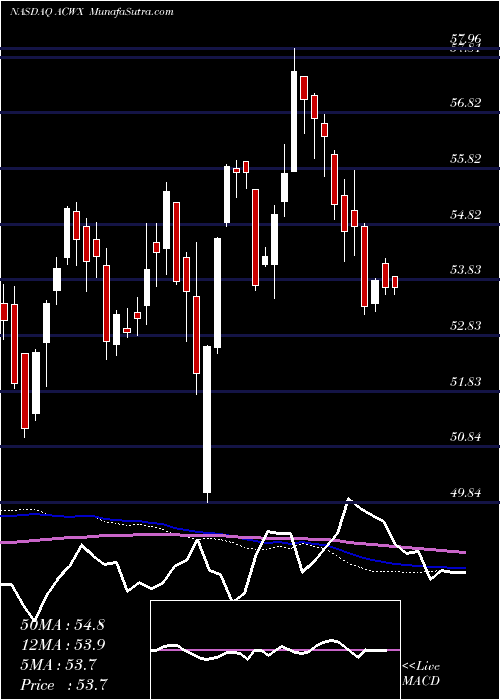
Task: Click the 55.82 price level label
Action: point(466,158)
